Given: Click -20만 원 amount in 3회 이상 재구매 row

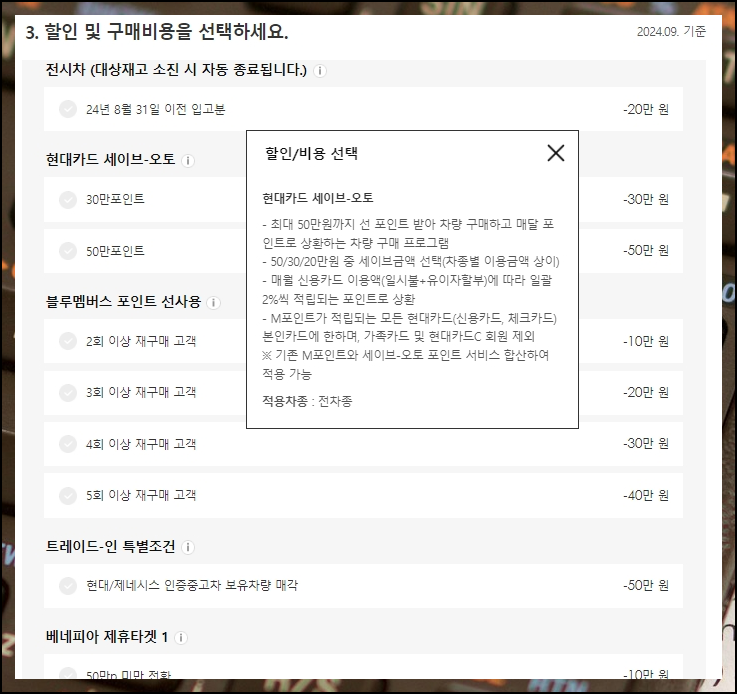Looking at the screenshot, I should tap(646, 392).
